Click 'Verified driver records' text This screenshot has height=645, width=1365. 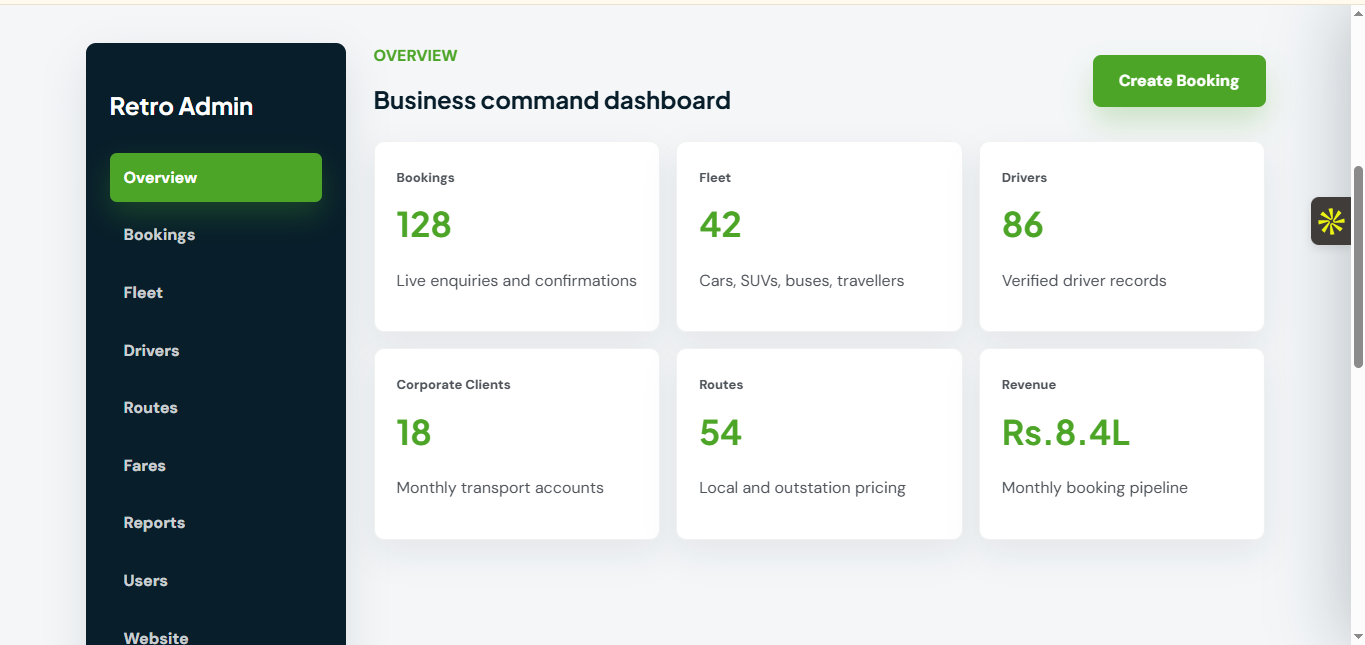[x=1084, y=281]
